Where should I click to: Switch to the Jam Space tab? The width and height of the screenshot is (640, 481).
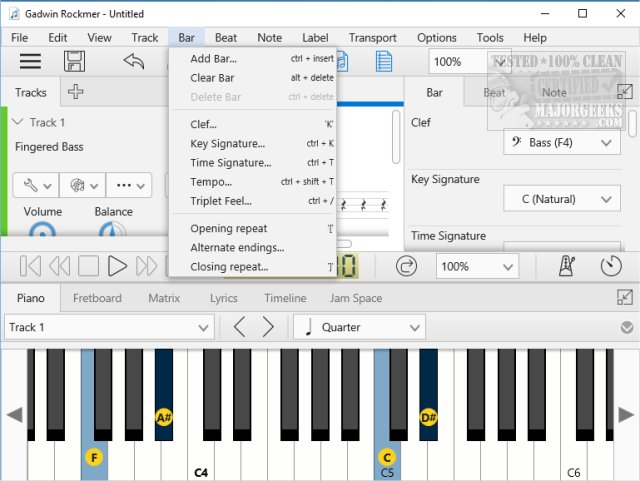pos(356,298)
